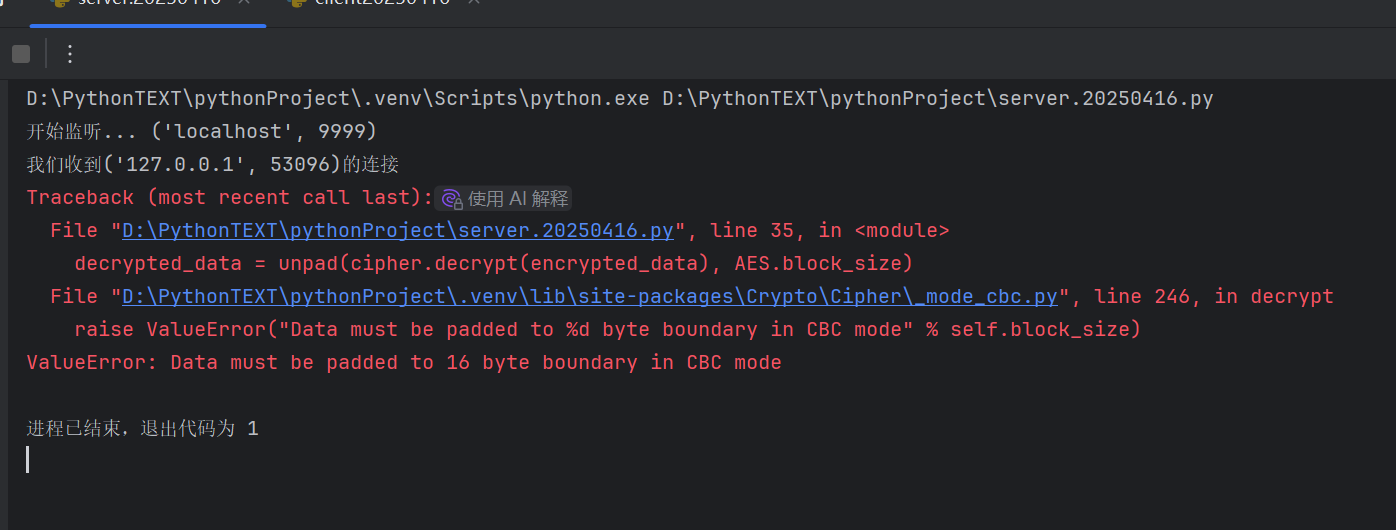The height and width of the screenshot is (530, 1396).
Task: Click the 127.0.0.1 connection output line
Action: coord(213,165)
